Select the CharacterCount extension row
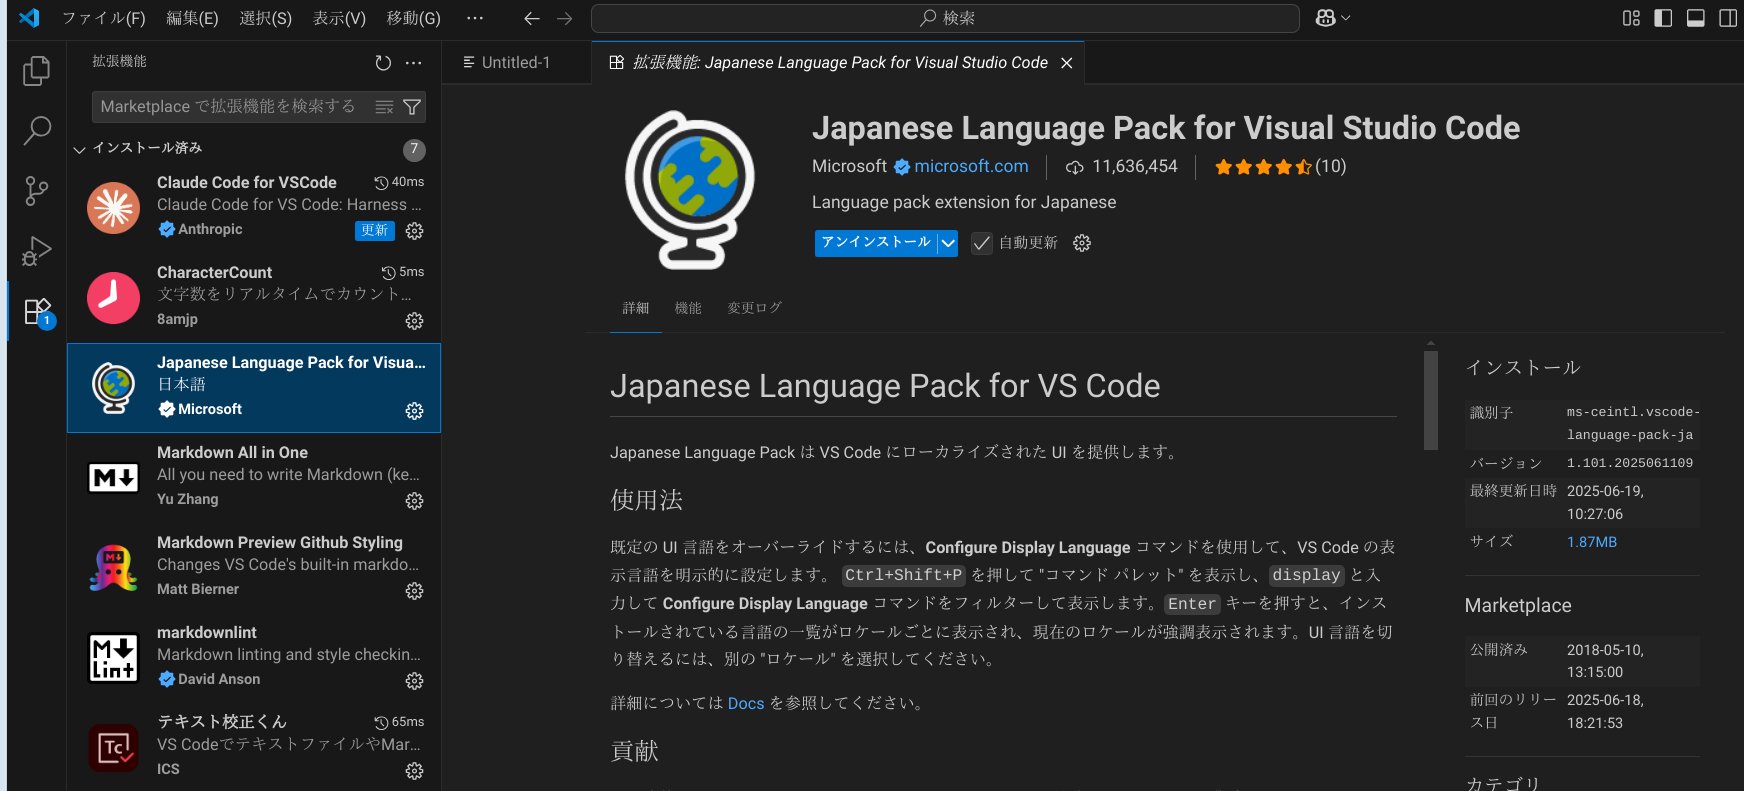Image resolution: width=1744 pixels, height=791 pixels. [x=254, y=298]
